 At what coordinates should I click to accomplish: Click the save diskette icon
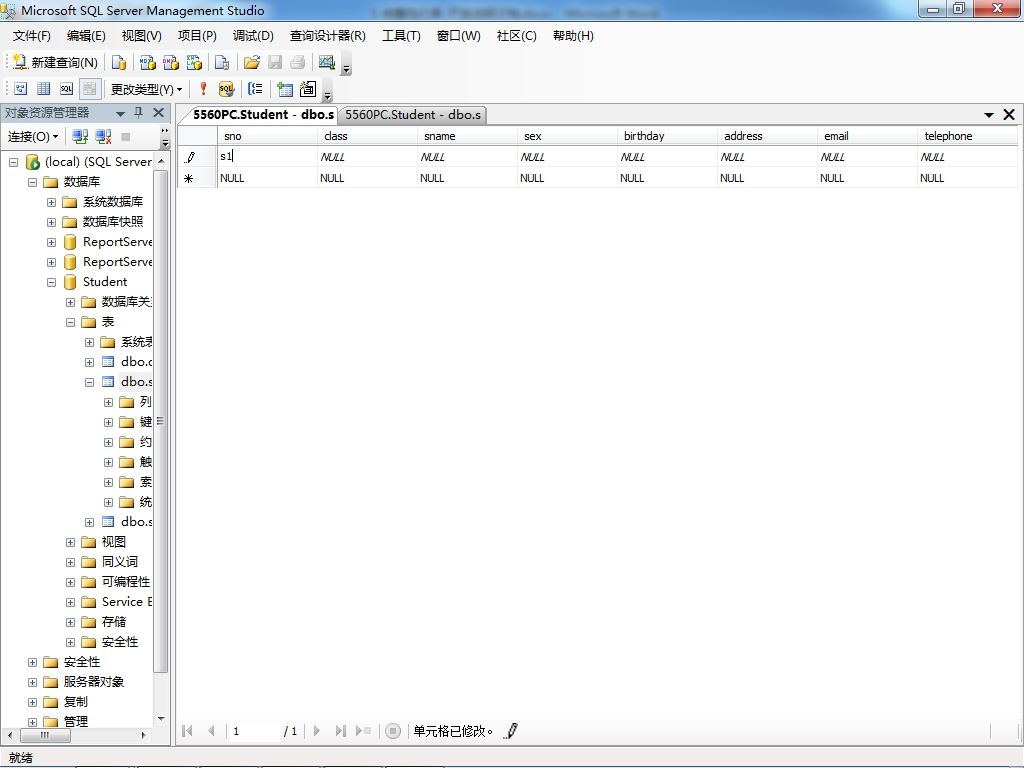(275, 62)
